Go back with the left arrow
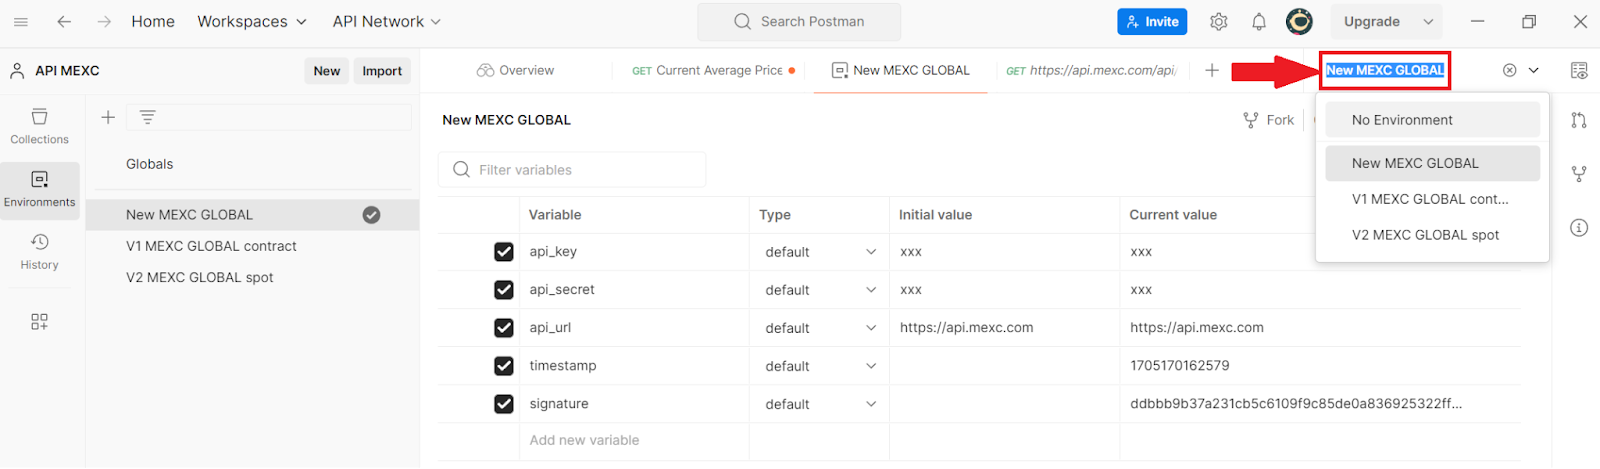1600x469 pixels. [x=64, y=21]
